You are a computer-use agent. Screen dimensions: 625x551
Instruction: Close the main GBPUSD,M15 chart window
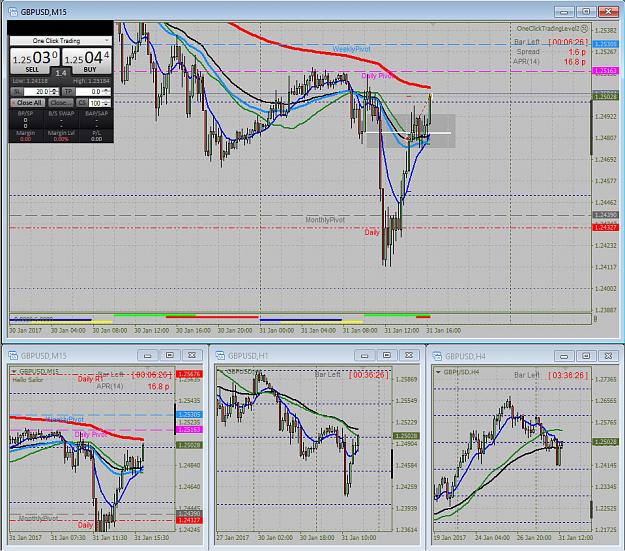click(x=608, y=12)
